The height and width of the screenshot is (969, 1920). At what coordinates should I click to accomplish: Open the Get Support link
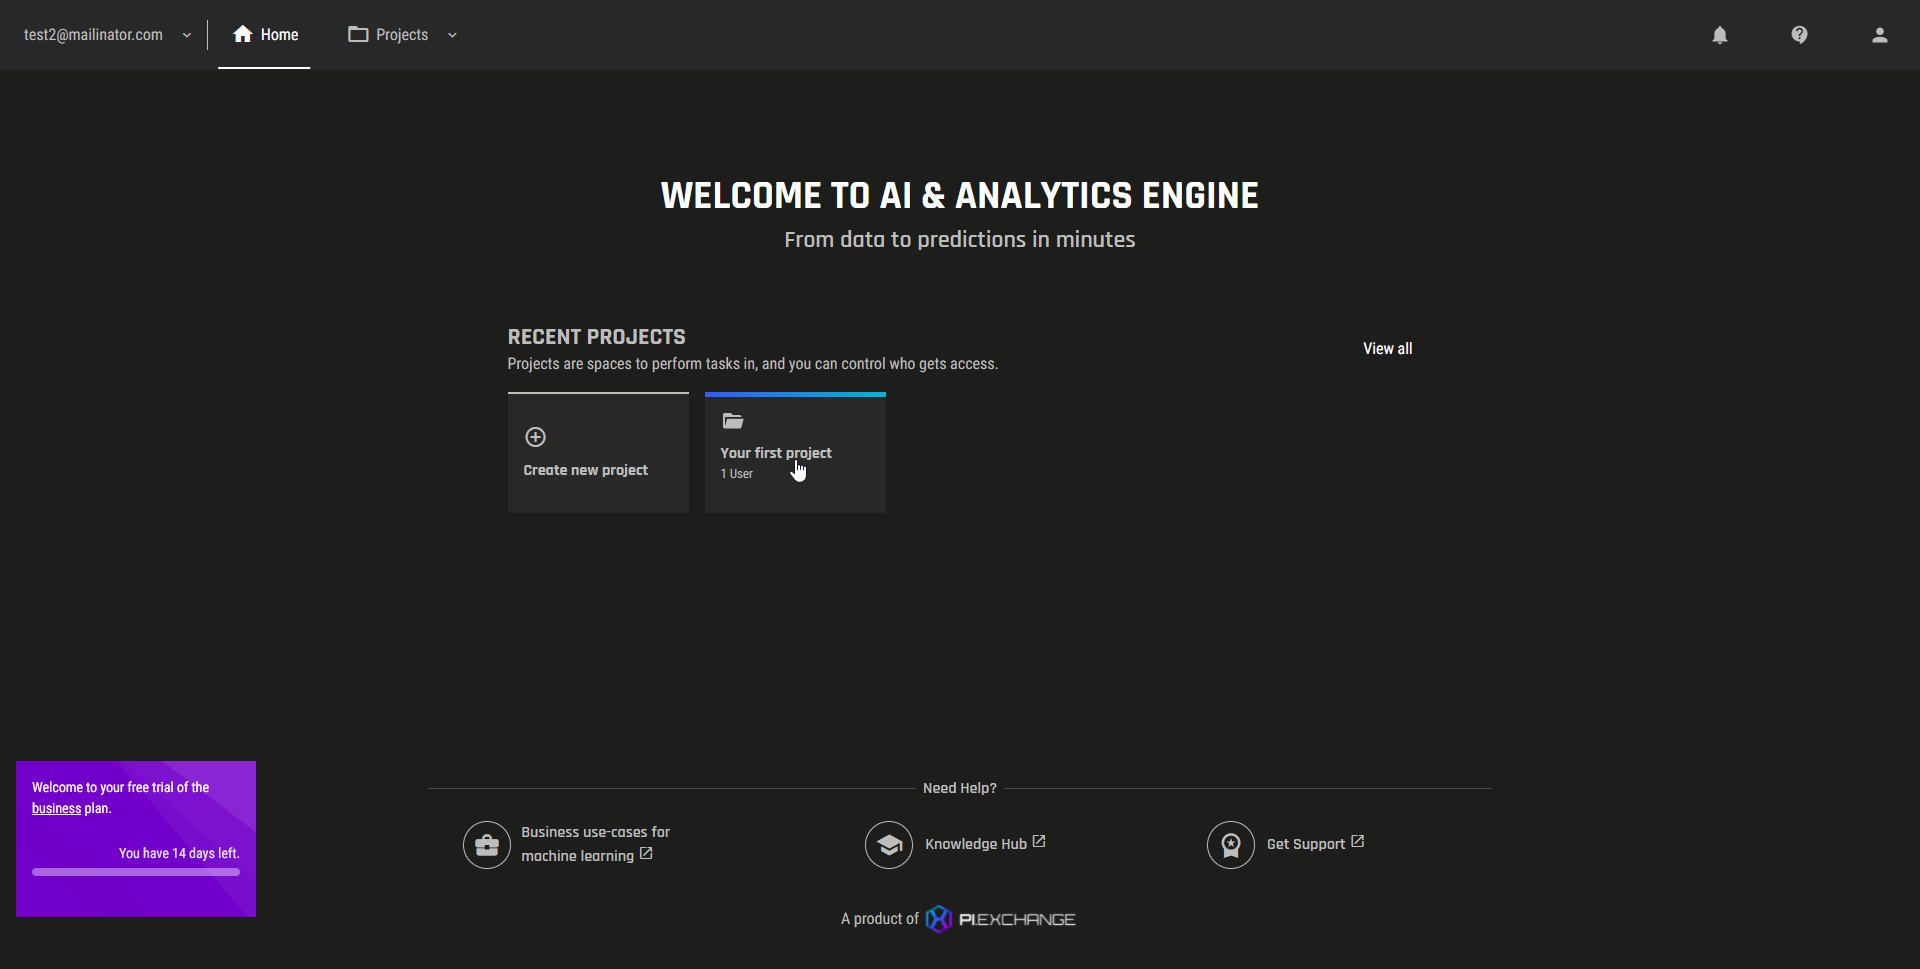(x=1306, y=844)
